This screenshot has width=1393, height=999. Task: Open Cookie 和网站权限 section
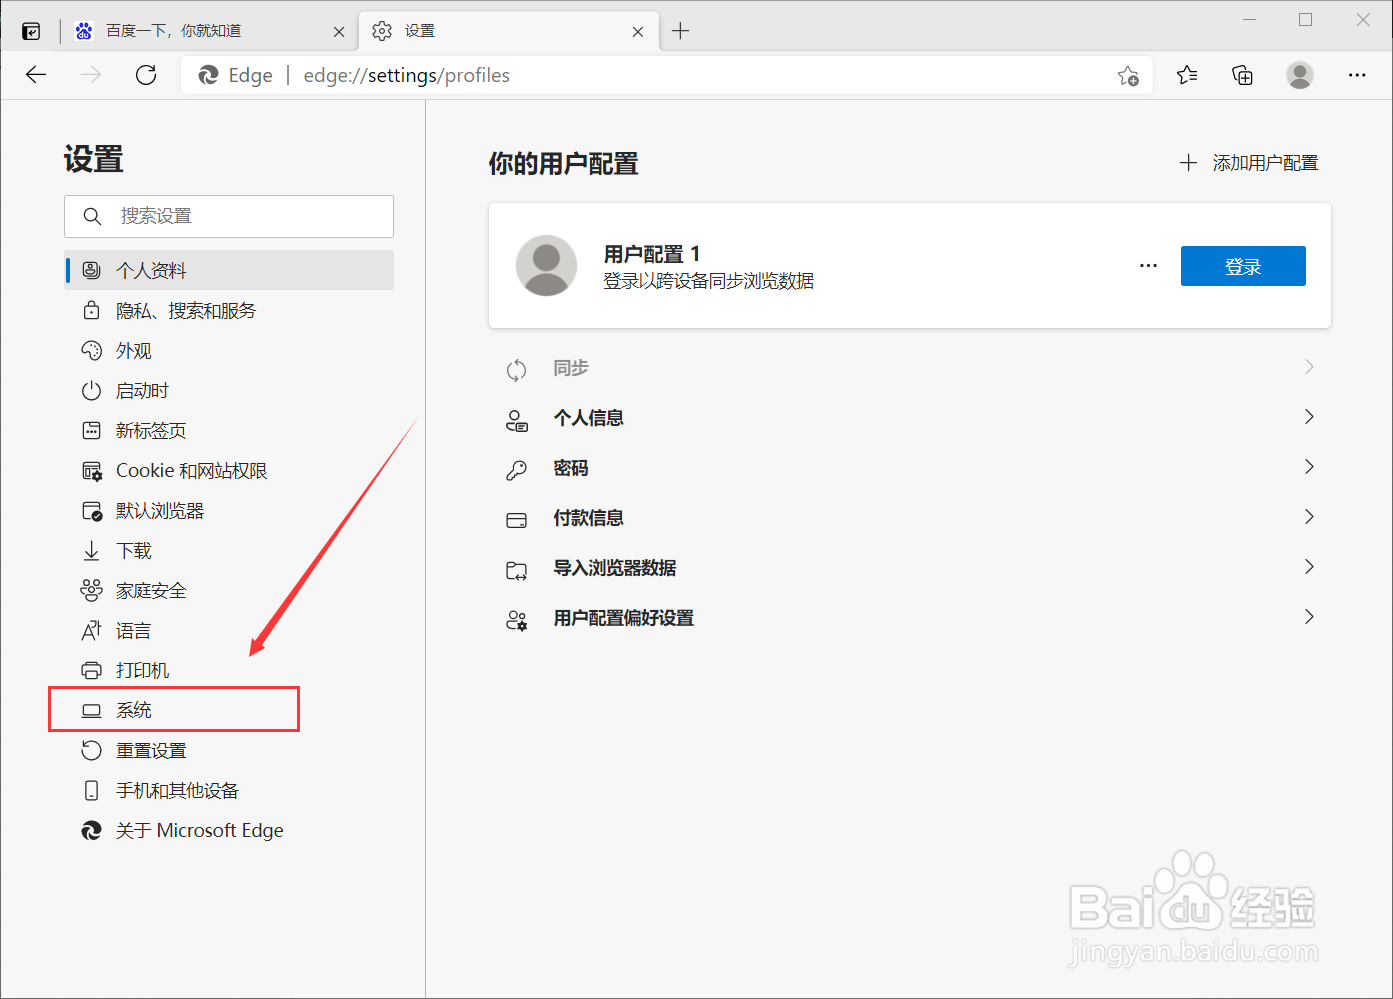coord(229,470)
